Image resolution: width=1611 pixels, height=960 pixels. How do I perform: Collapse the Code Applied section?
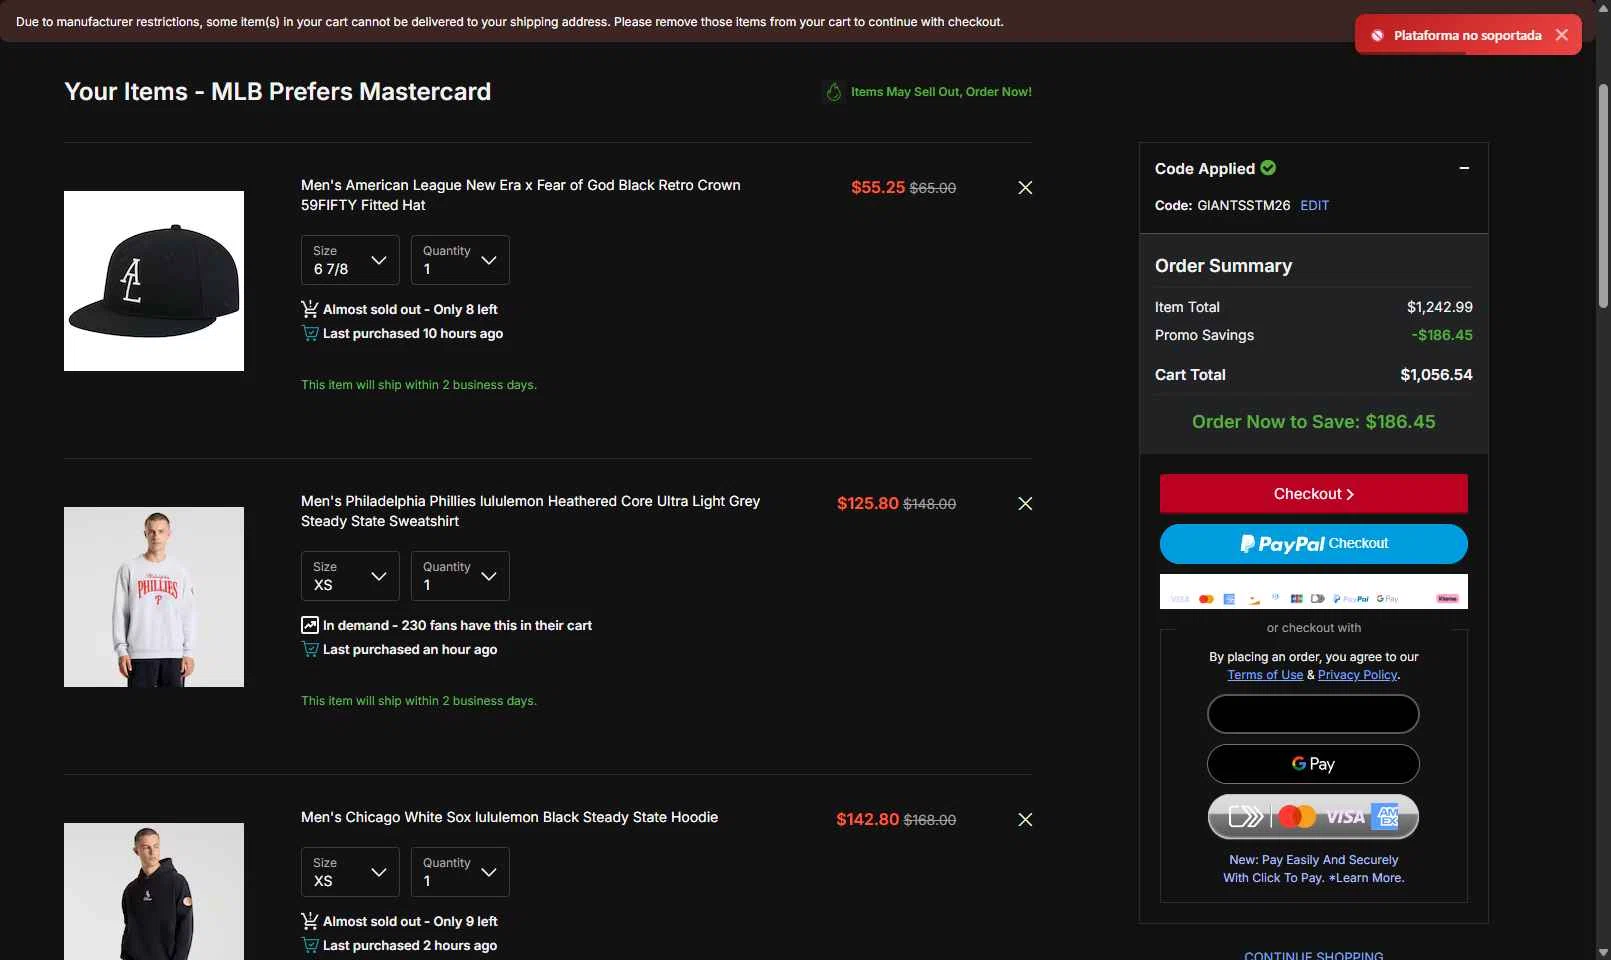click(1464, 168)
